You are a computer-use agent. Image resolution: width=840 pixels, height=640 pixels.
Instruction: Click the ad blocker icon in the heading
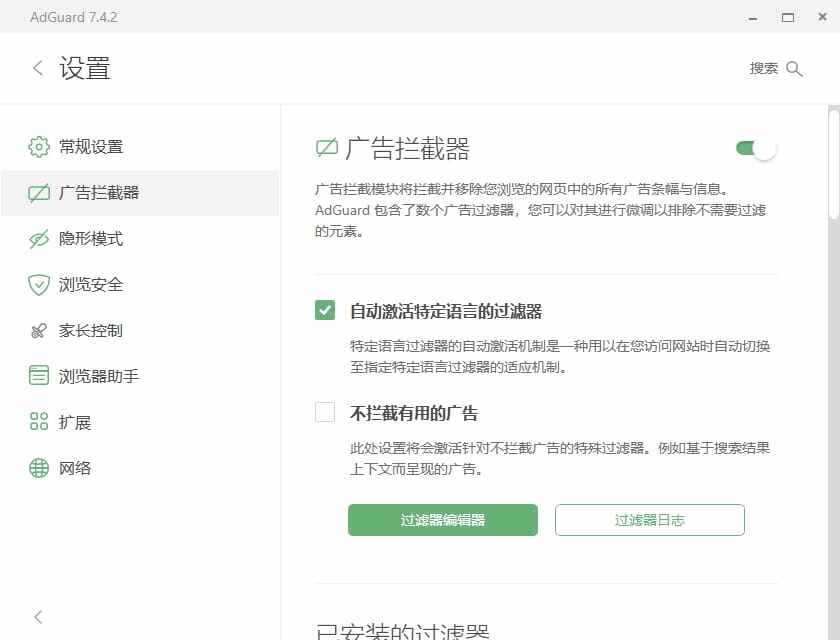327,147
